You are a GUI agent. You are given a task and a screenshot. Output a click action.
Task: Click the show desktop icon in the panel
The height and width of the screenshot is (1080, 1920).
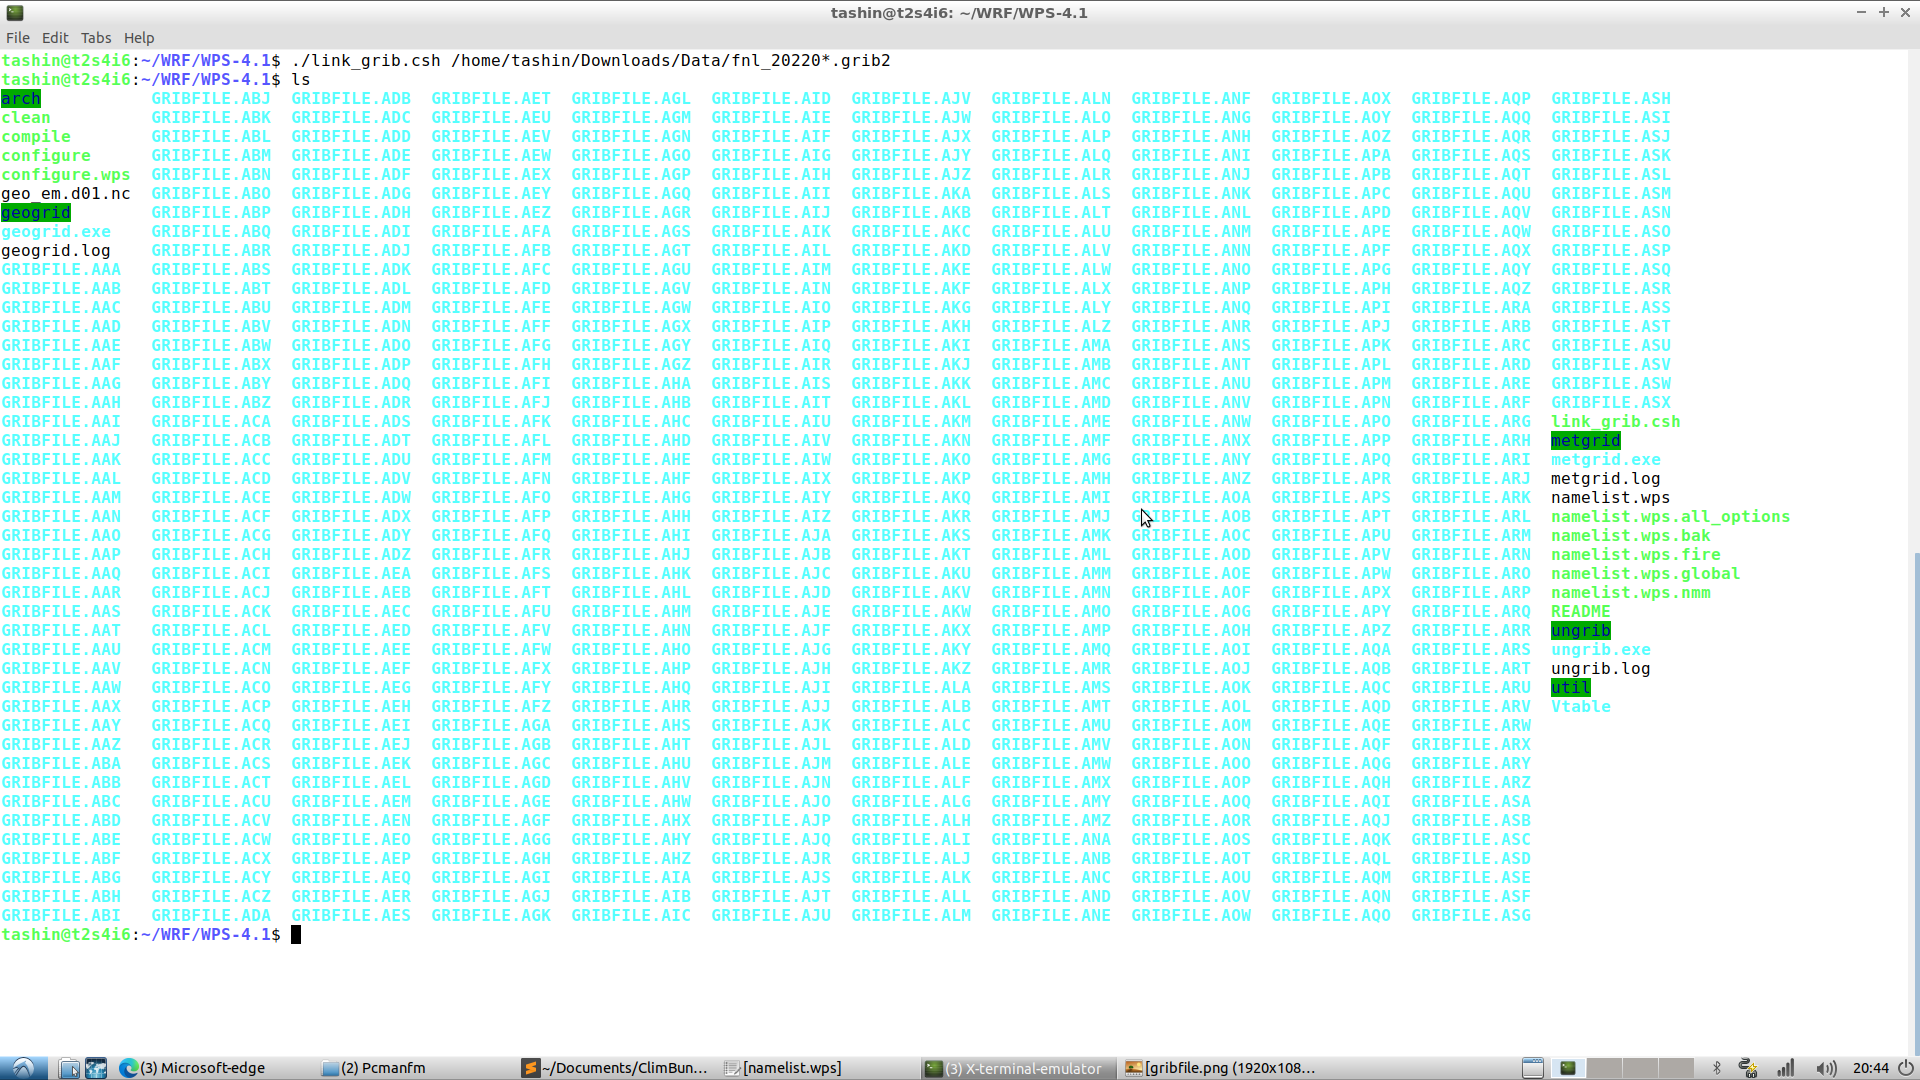(1533, 1068)
